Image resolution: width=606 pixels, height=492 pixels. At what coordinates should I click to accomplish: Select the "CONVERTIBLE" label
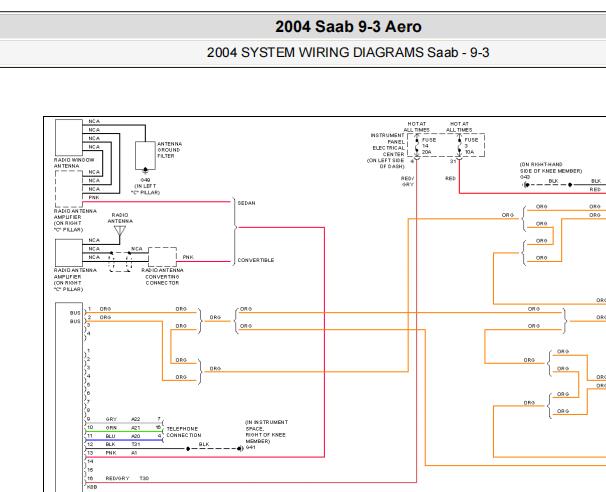(255, 260)
